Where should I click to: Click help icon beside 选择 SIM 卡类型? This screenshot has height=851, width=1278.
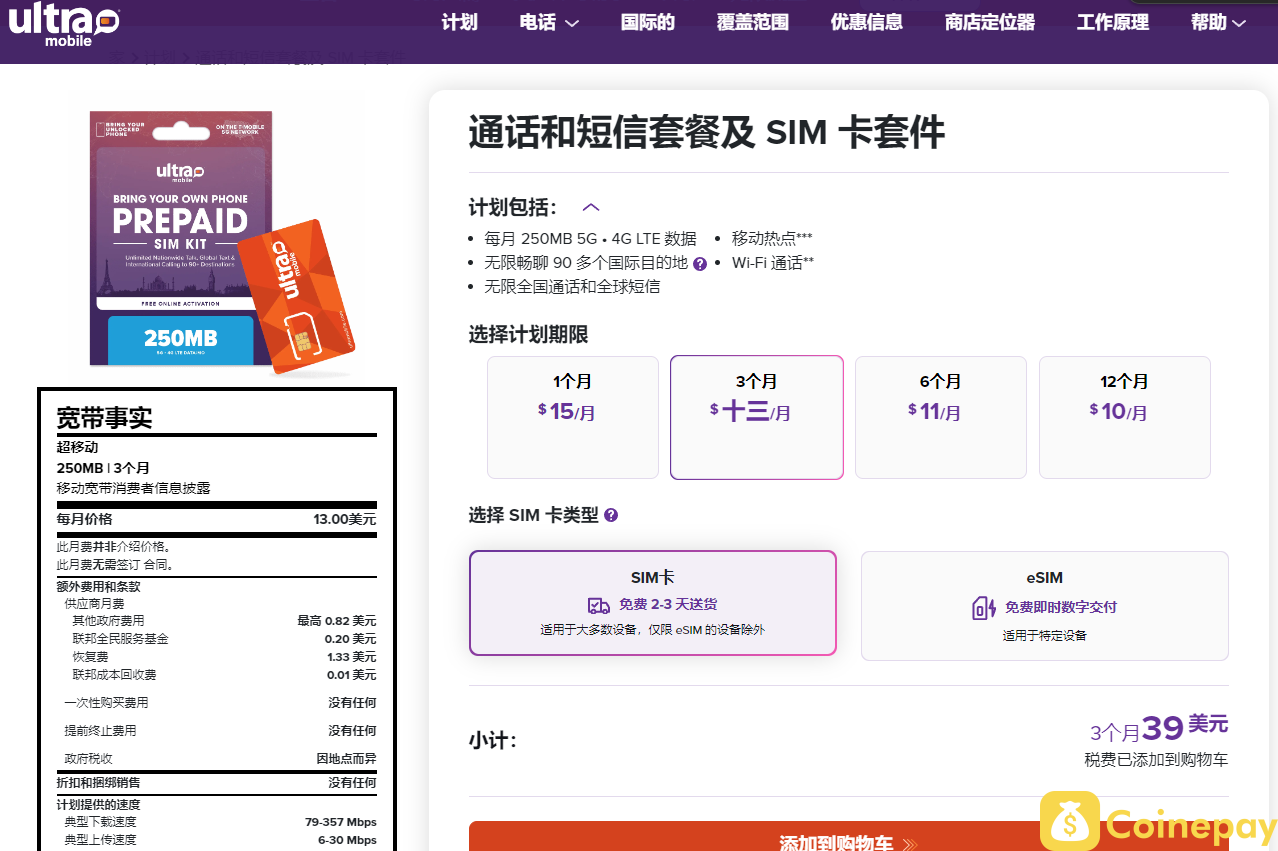611,515
